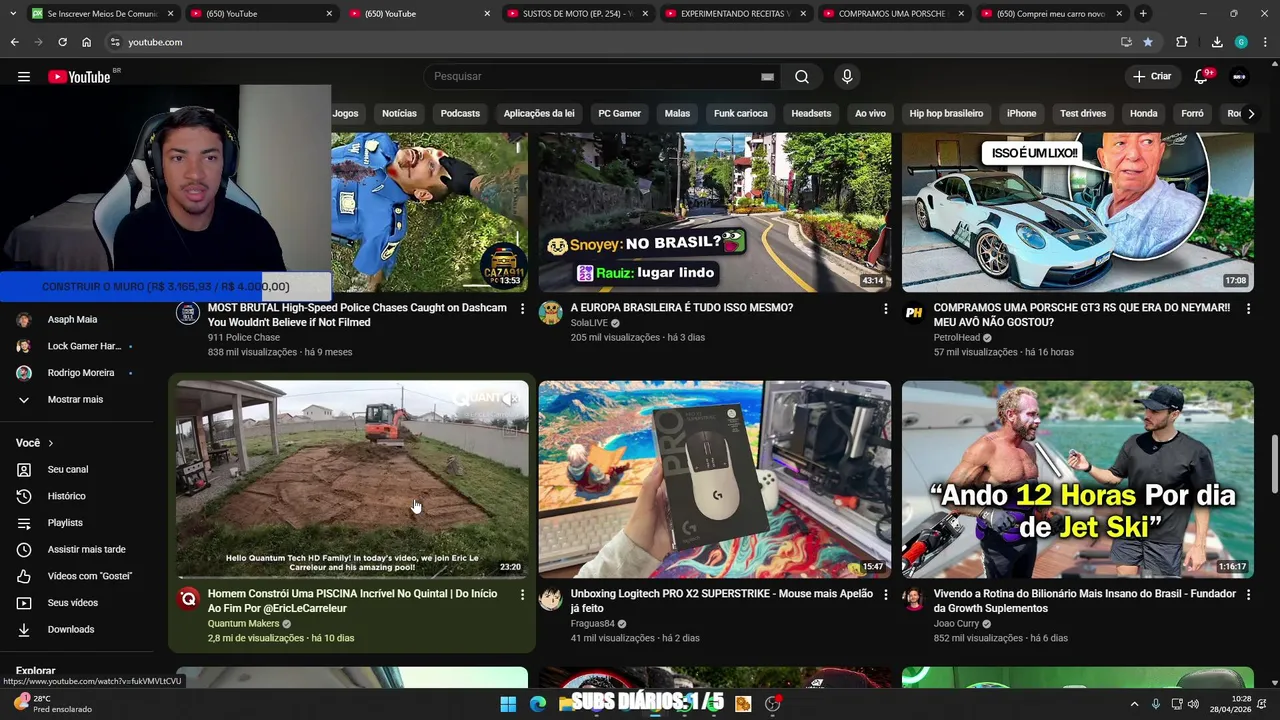Open more options for the Logitech unboxing video
Viewport: 1280px width, 720px height.
point(885,595)
